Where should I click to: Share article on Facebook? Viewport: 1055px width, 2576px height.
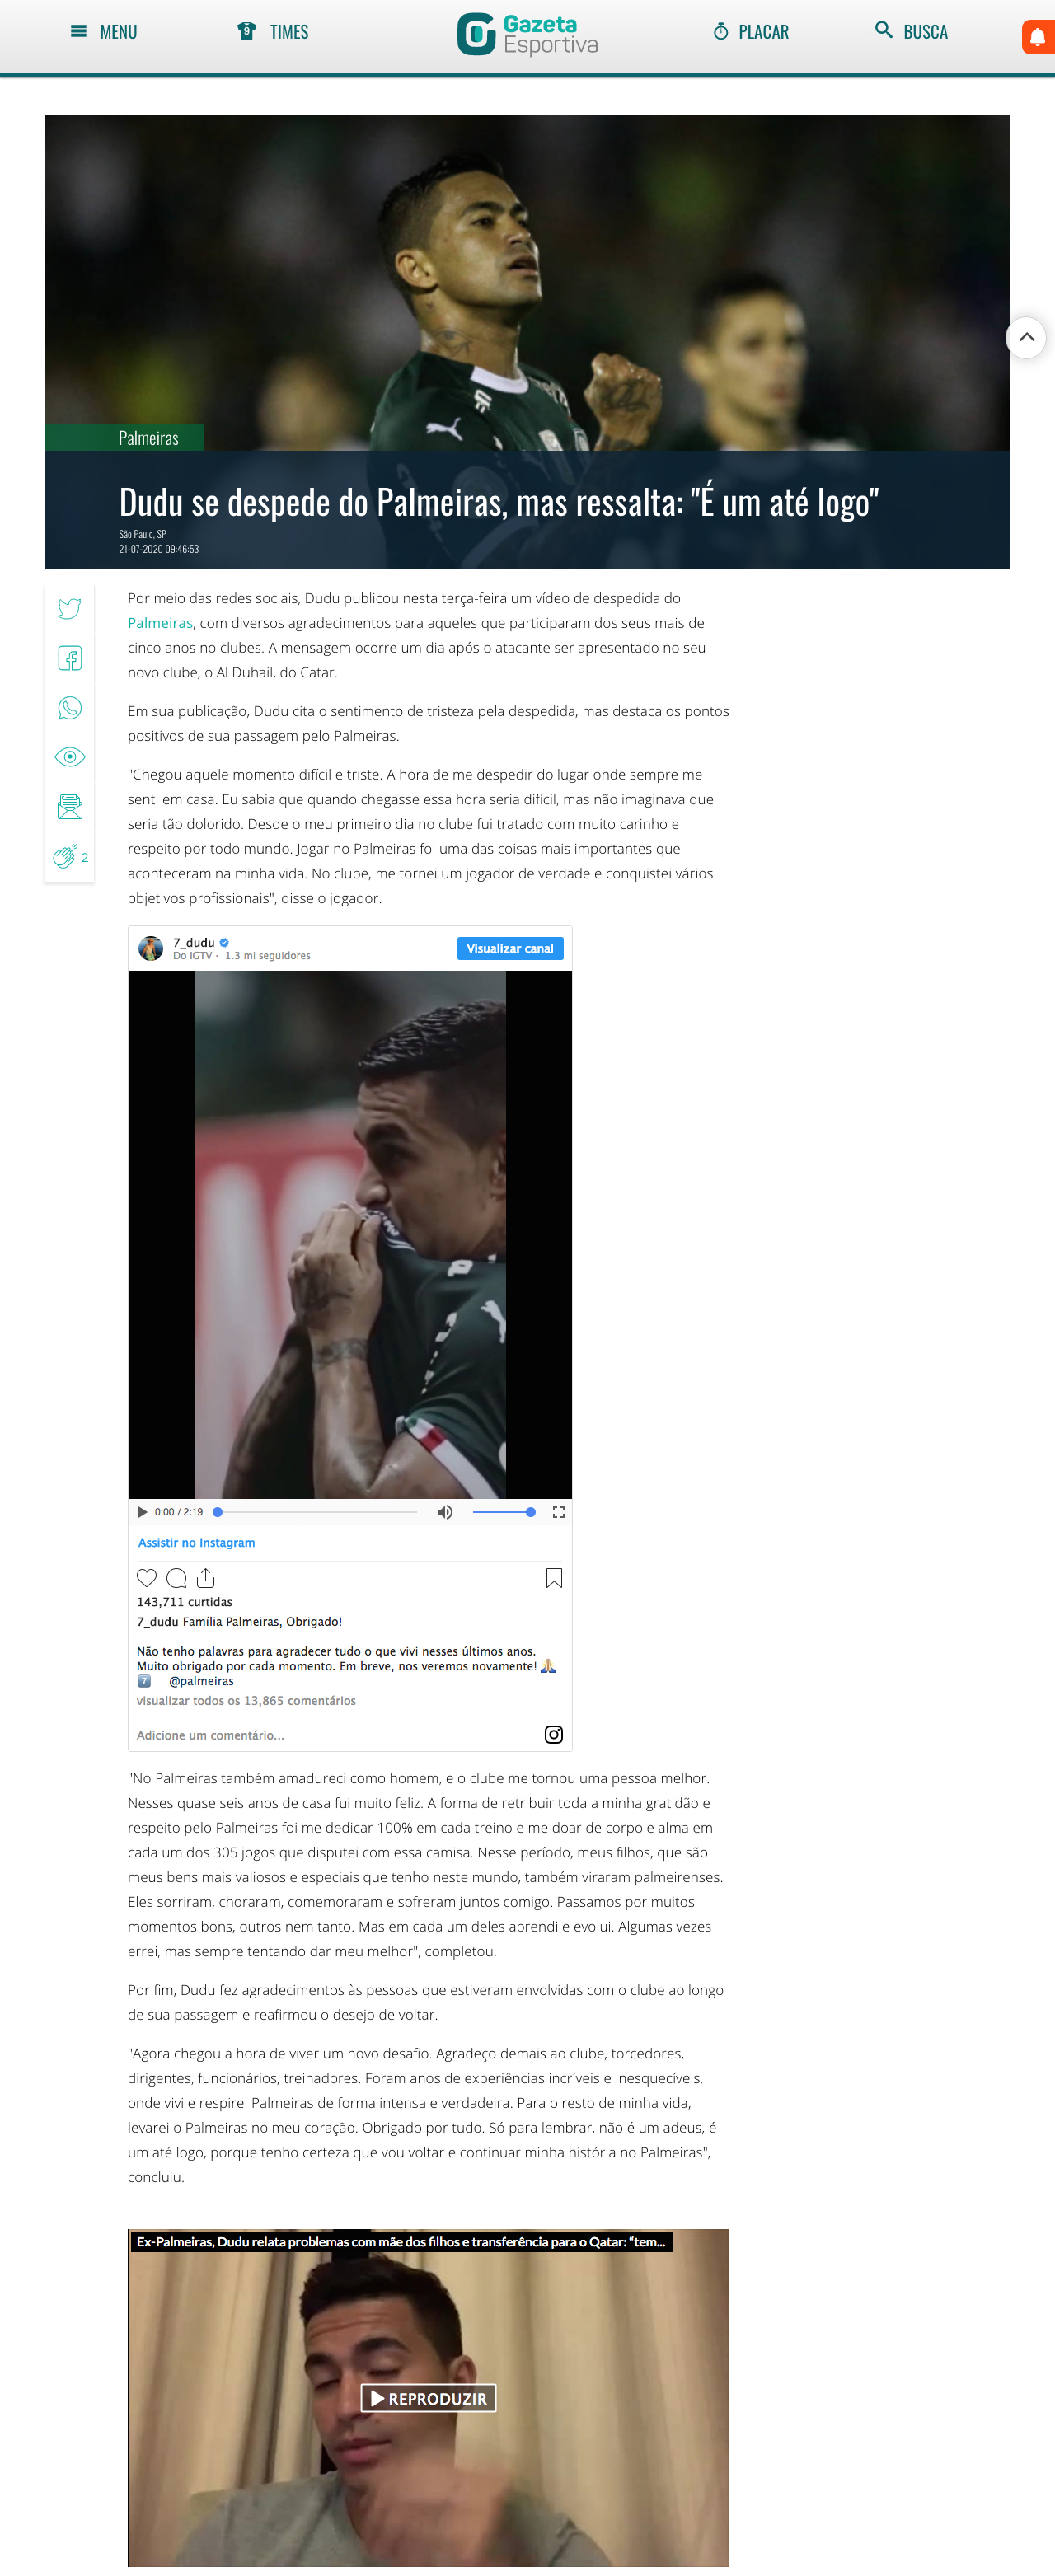point(69,658)
